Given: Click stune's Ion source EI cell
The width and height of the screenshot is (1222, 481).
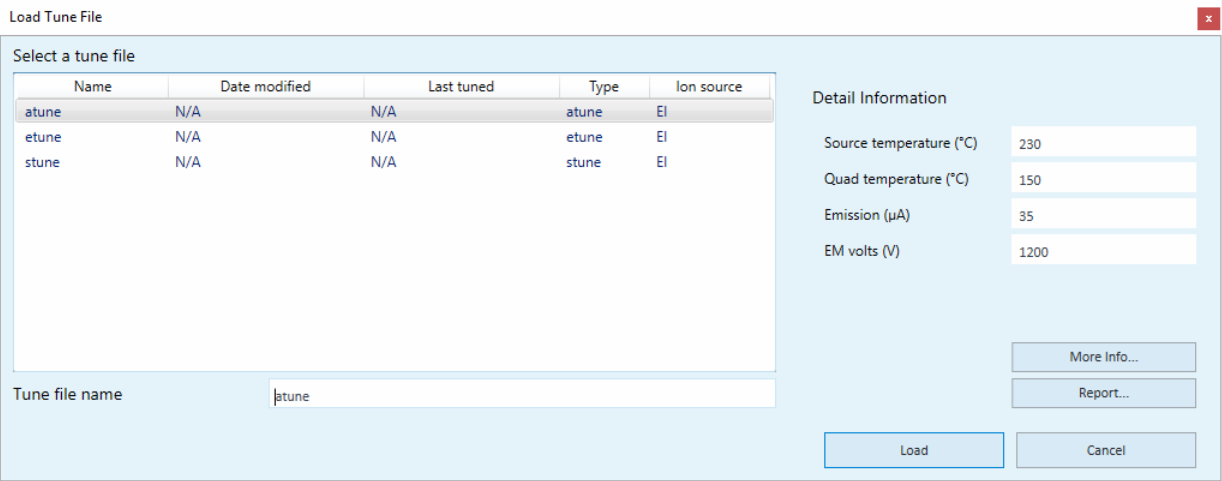Looking at the screenshot, I should click(x=661, y=162).
